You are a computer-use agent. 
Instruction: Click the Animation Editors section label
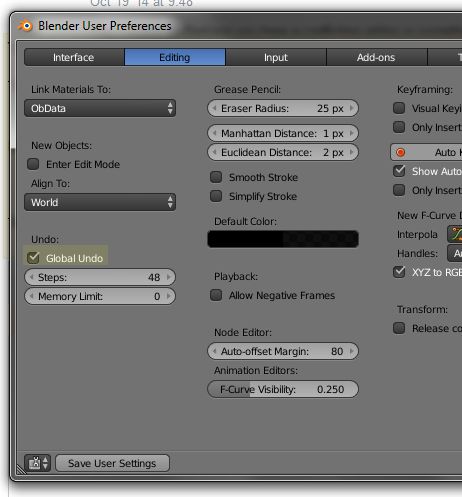256,370
